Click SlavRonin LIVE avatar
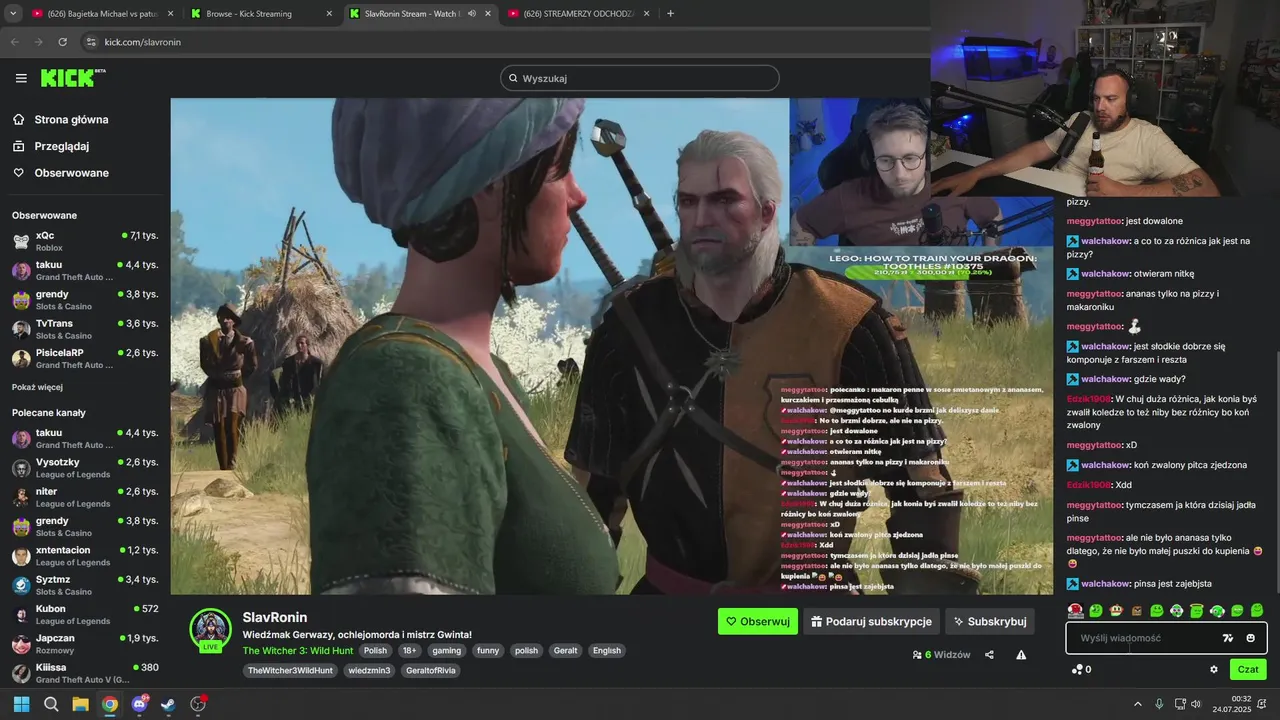 pos(211,630)
